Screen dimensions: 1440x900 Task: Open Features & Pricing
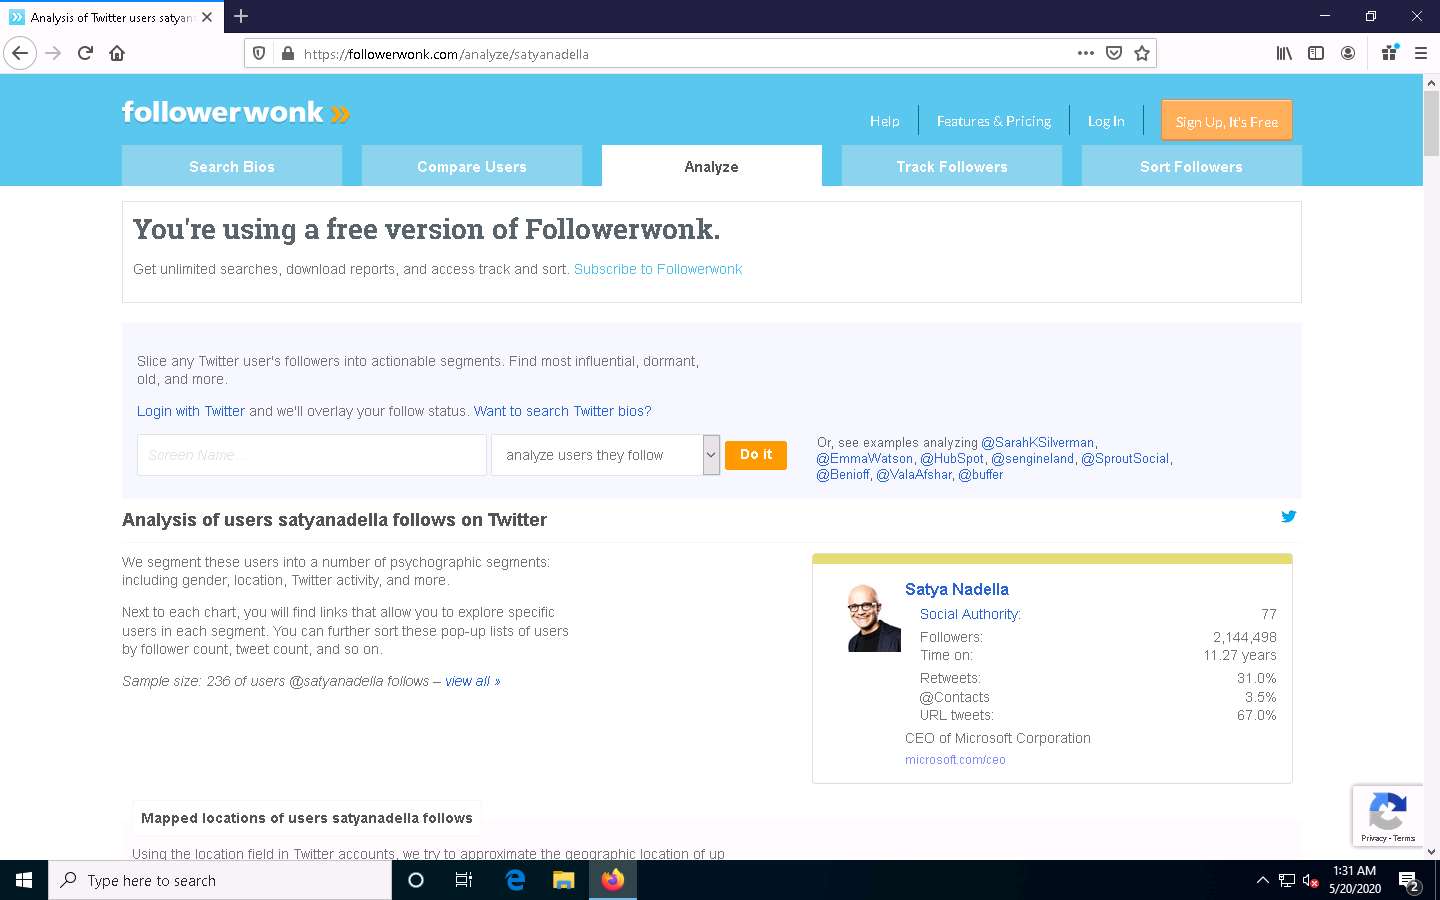[994, 121]
